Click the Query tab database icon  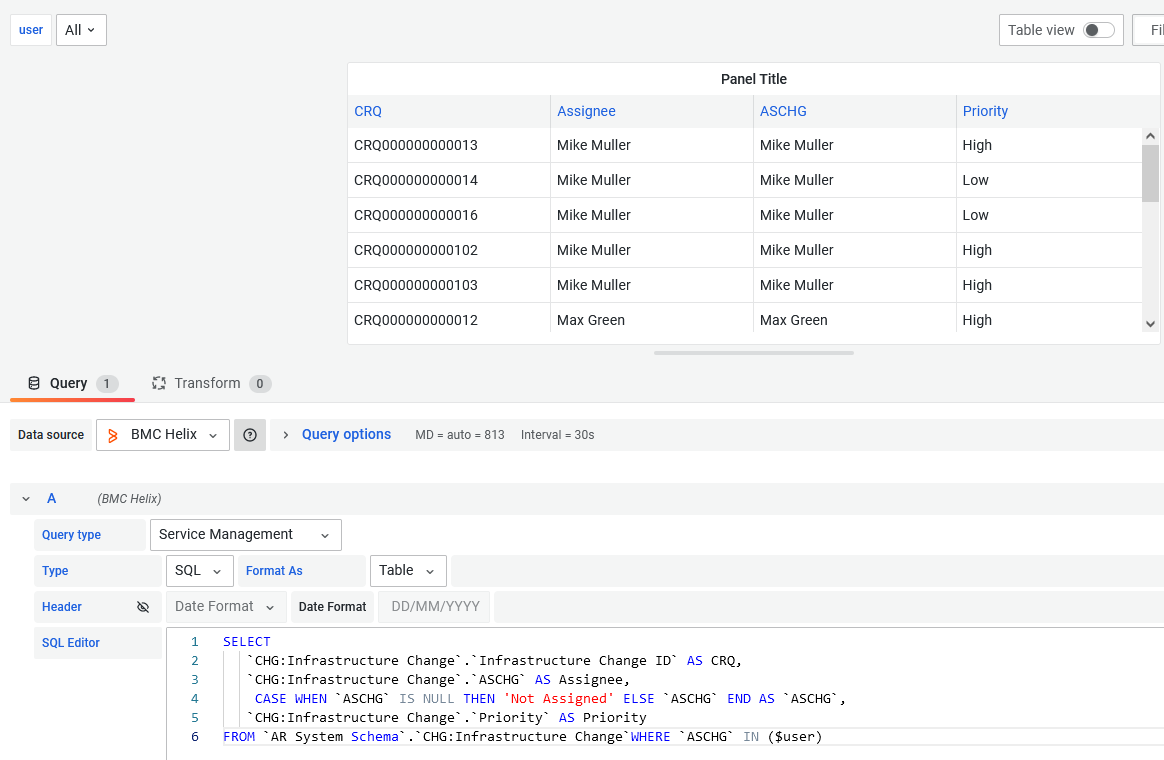34,383
